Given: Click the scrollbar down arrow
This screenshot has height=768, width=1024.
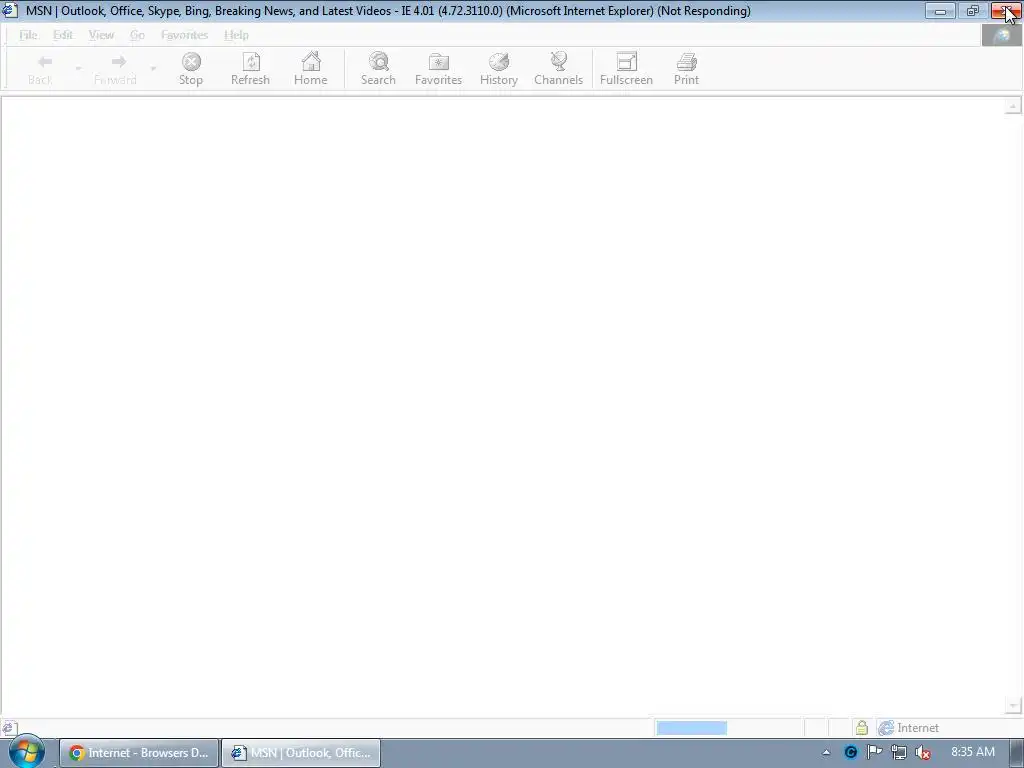Looking at the screenshot, I should (1013, 706).
